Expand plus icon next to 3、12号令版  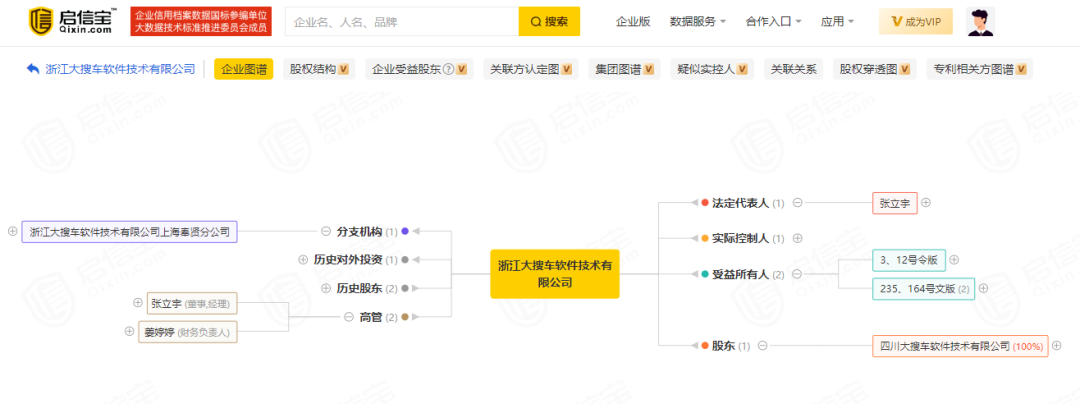(x=954, y=259)
